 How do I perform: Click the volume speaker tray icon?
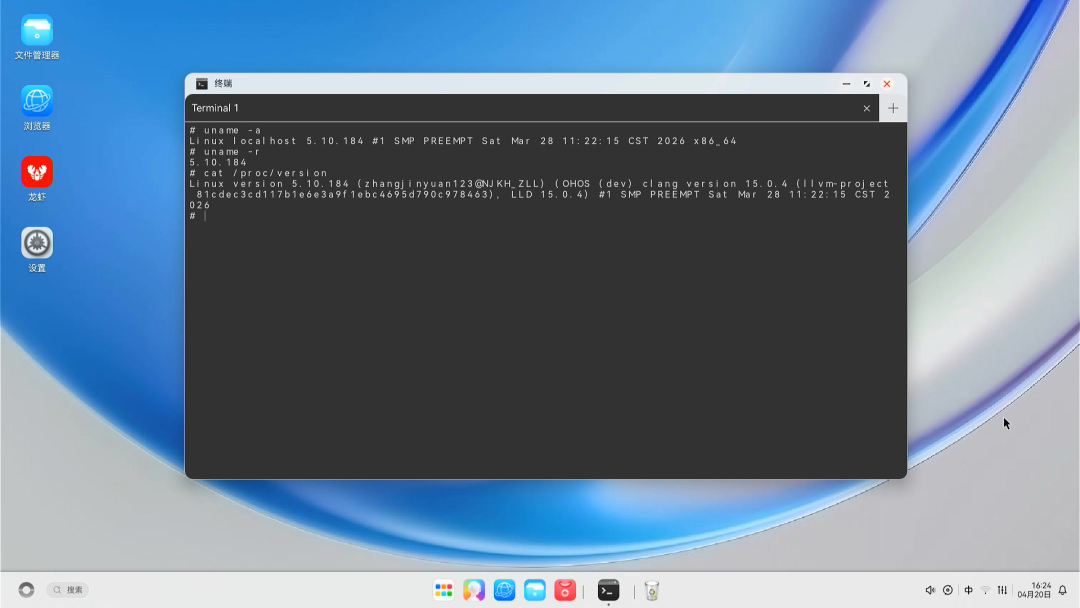[930, 590]
